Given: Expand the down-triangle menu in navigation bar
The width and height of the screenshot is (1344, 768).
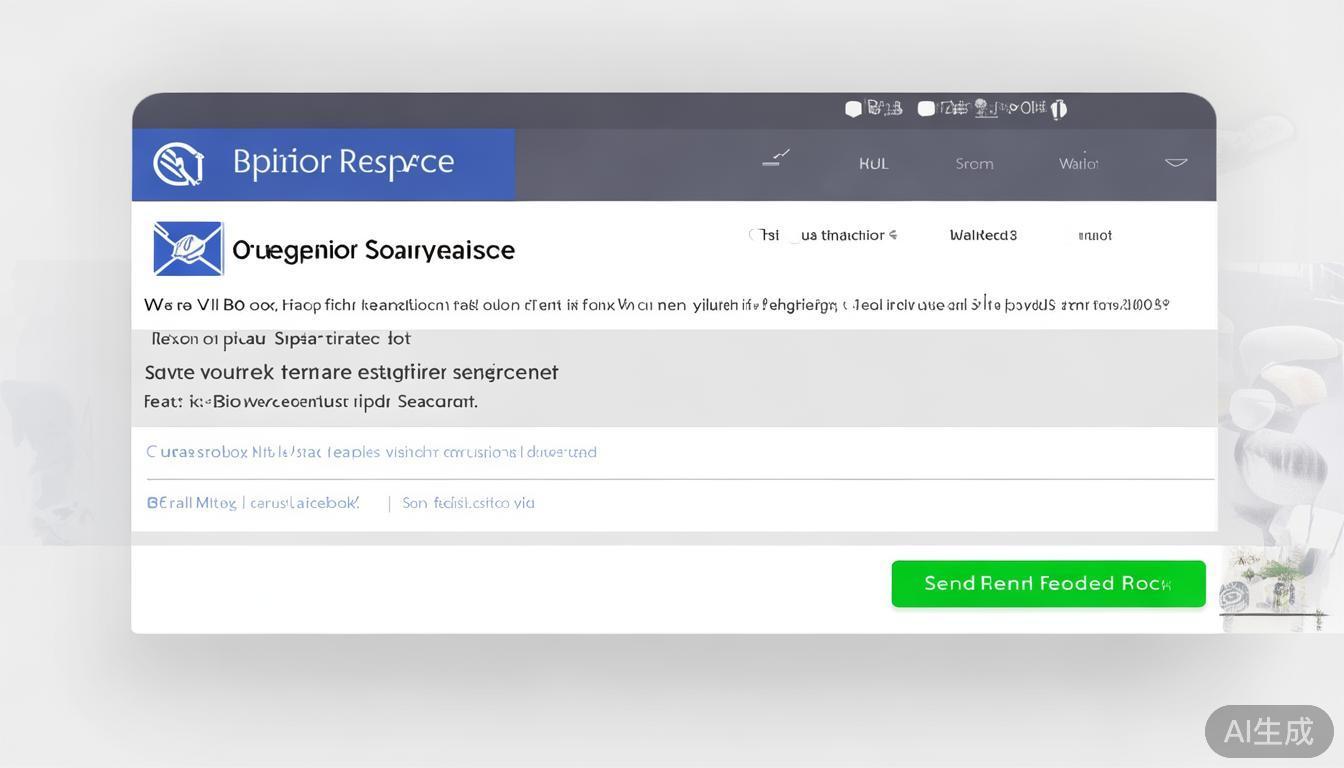Looking at the screenshot, I should [1176, 162].
